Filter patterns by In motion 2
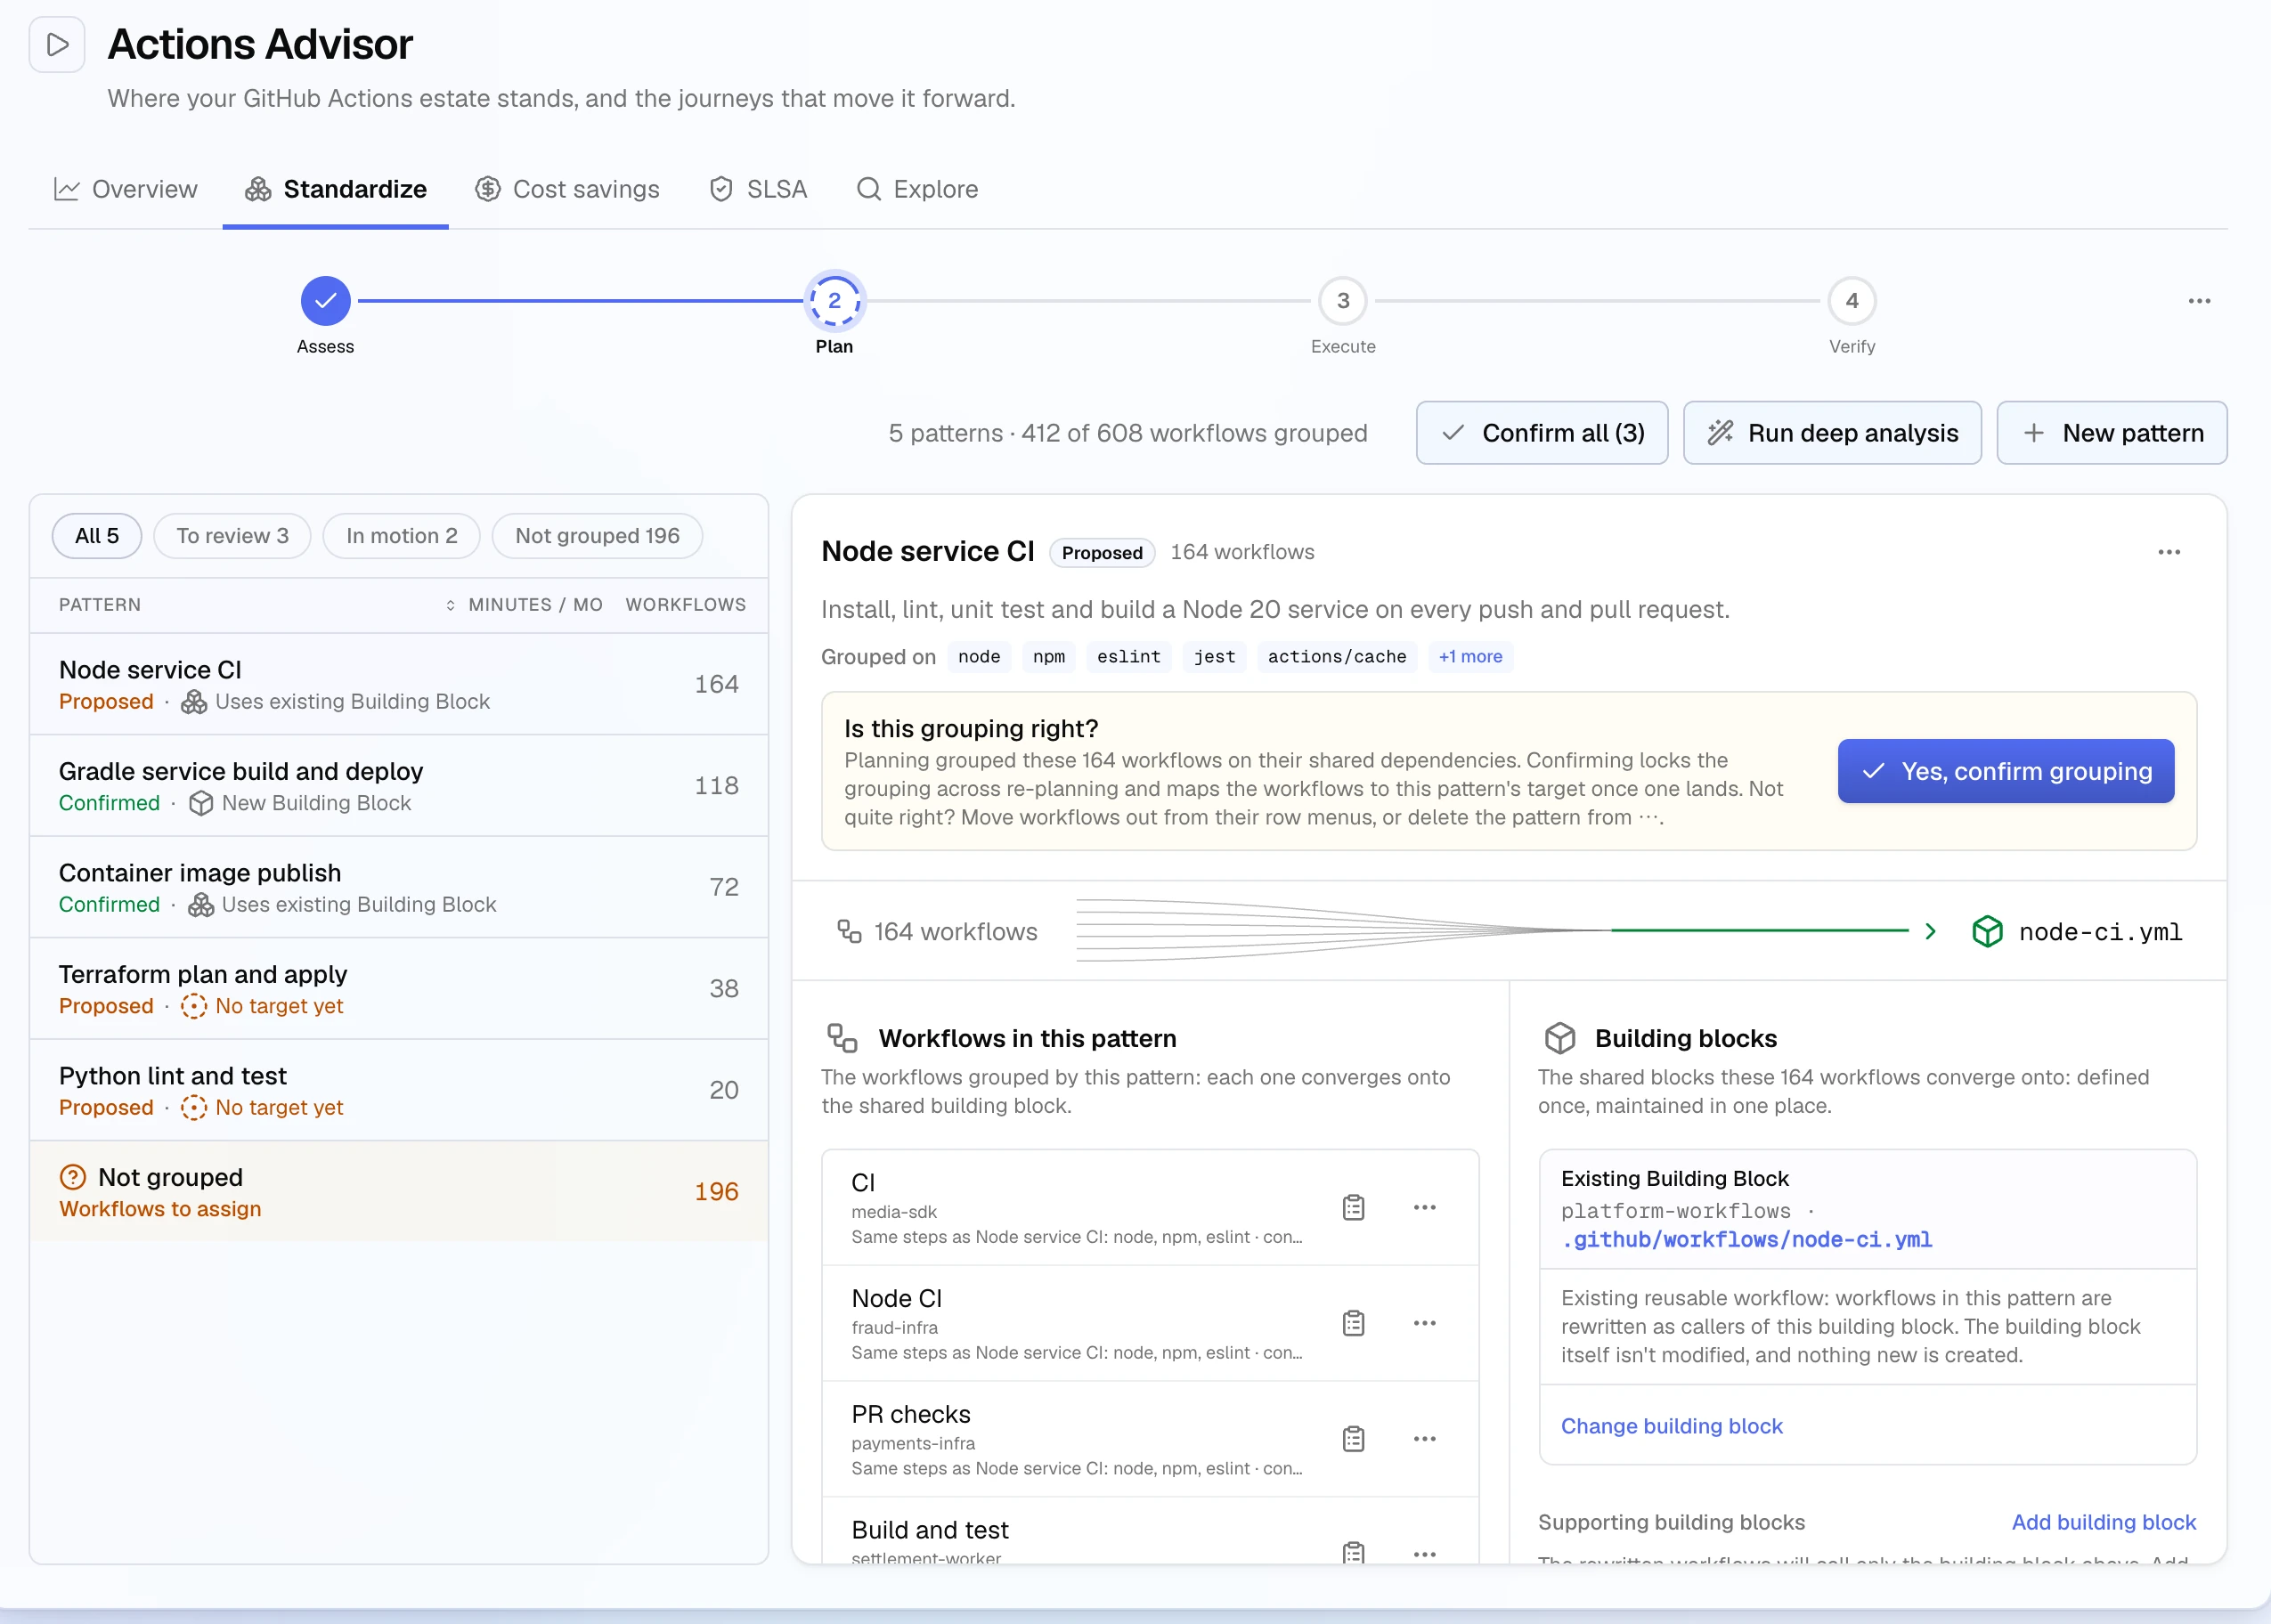Image resolution: width=2271 pixels, height=1624 pixels. click(401, 536)
